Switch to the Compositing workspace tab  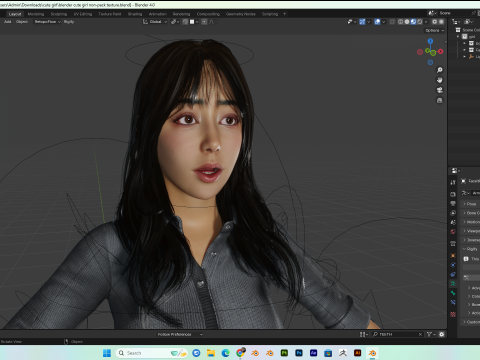point(208,14)
